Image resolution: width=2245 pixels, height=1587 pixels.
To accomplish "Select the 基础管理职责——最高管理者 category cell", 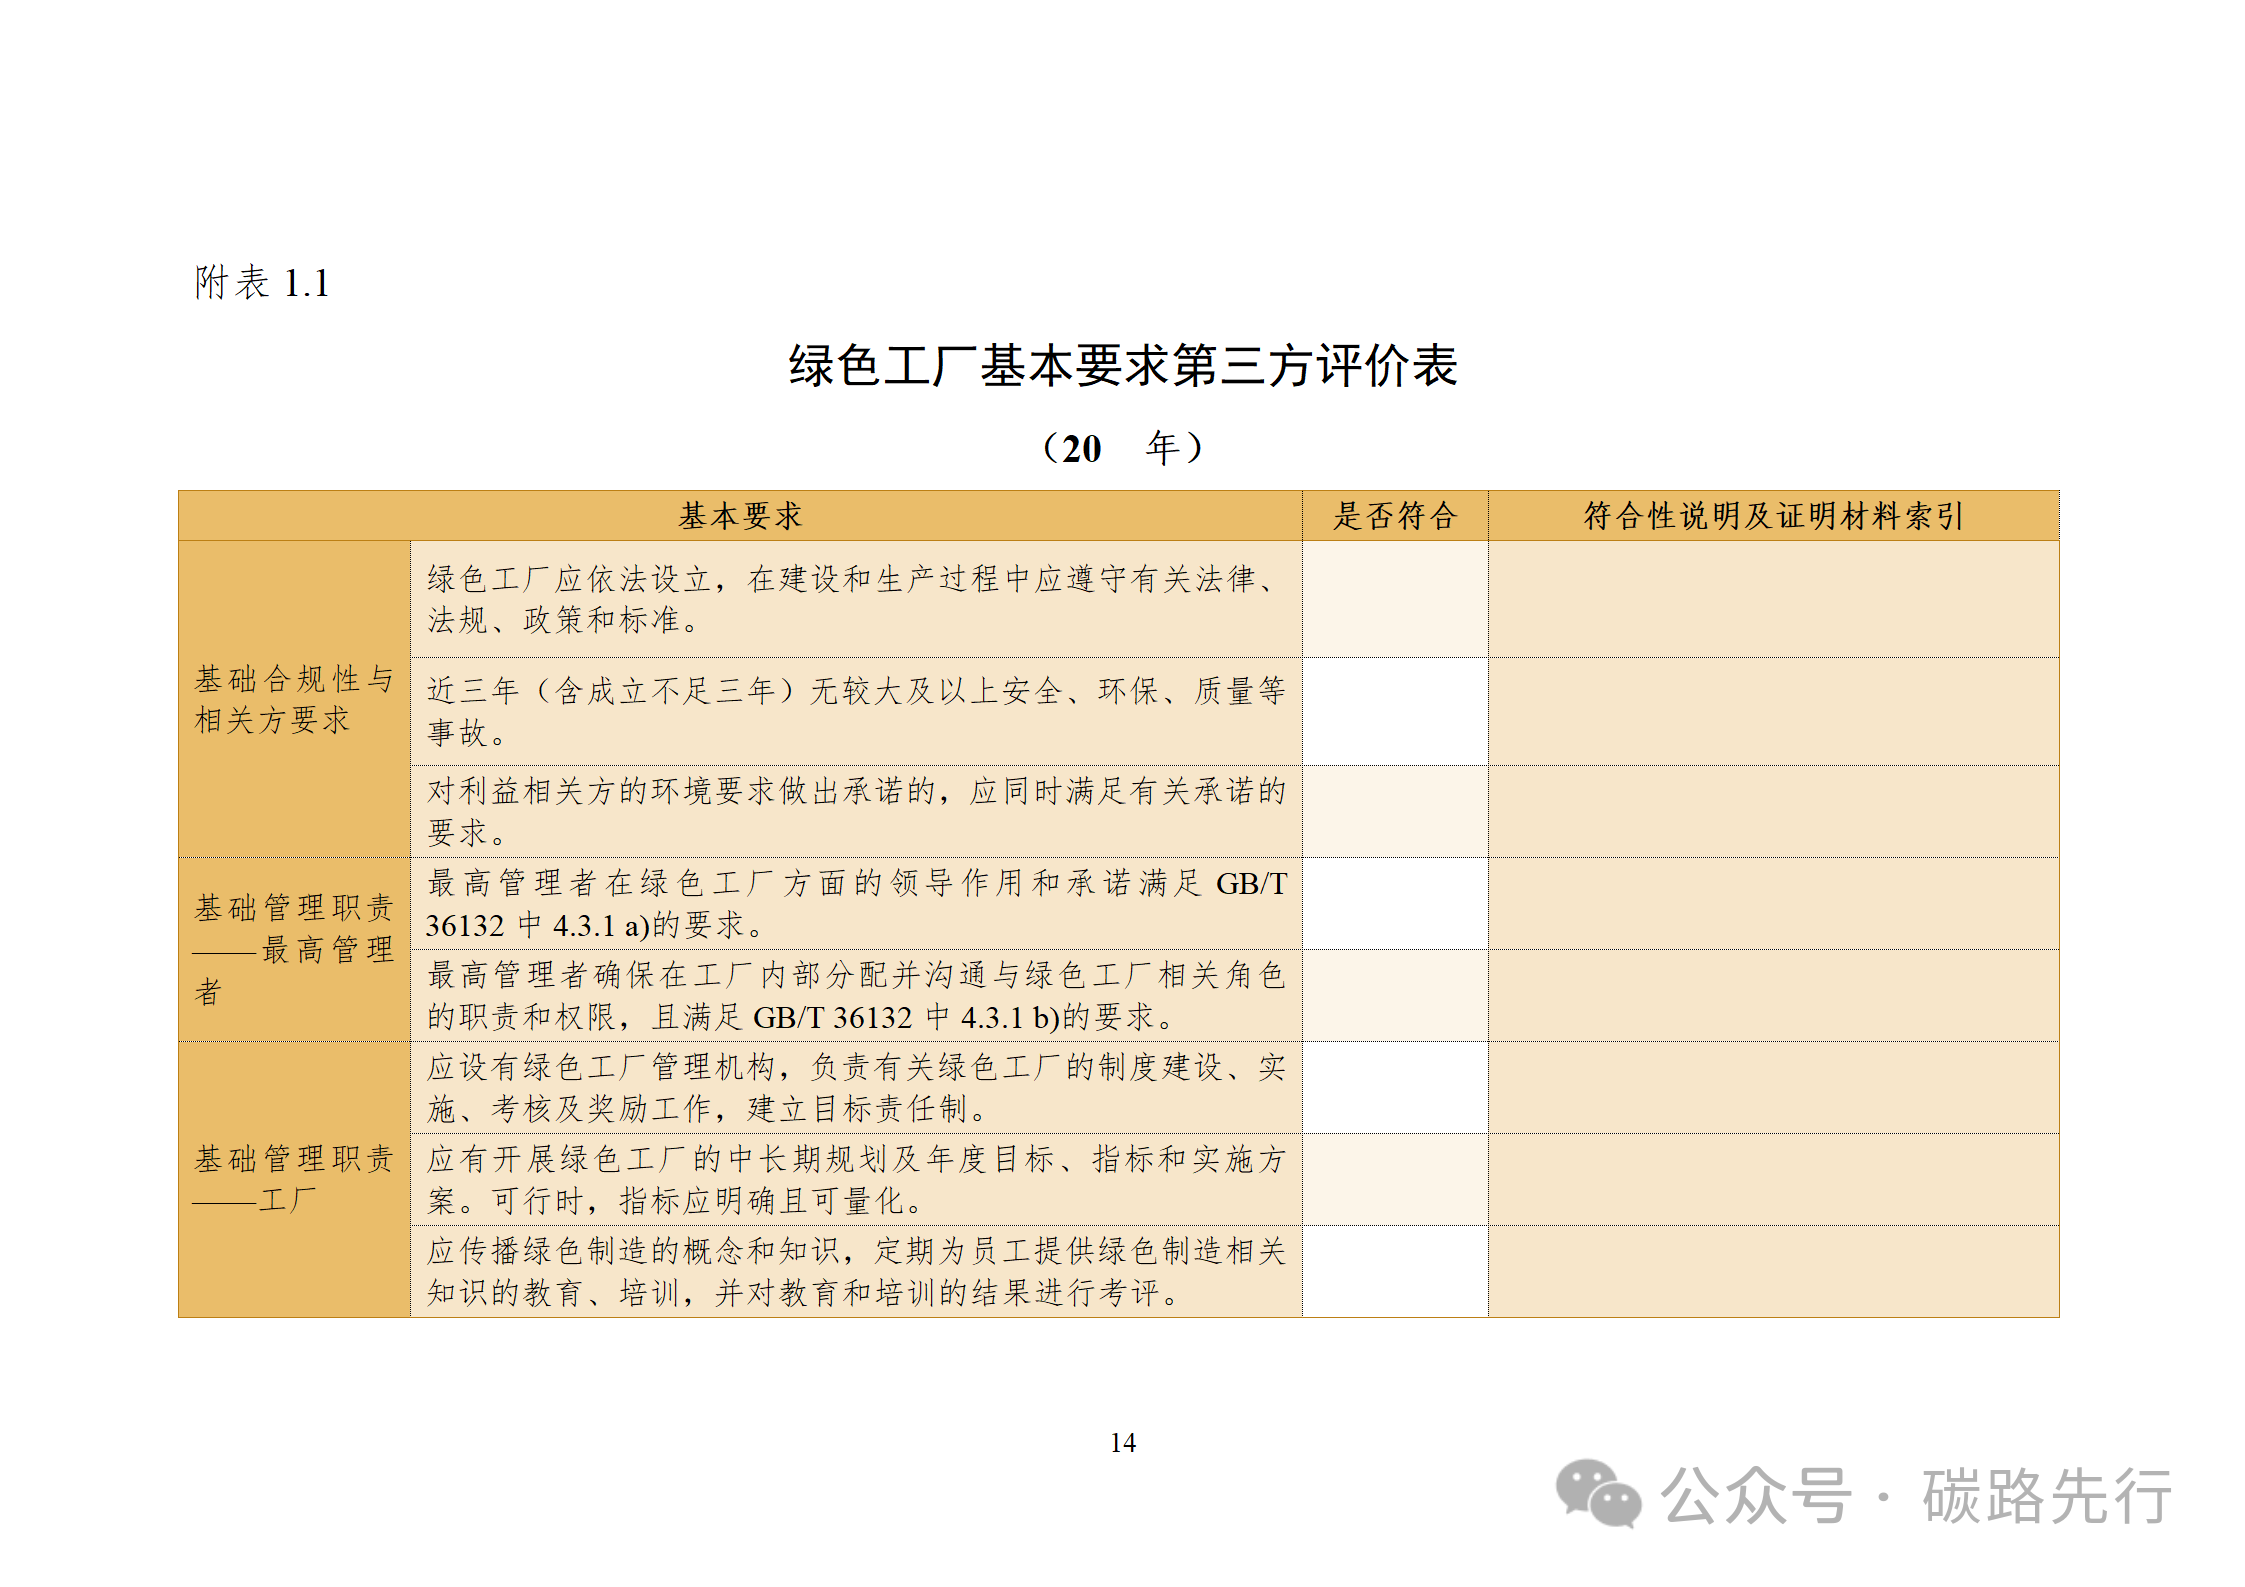I will [x=293, y=949].
